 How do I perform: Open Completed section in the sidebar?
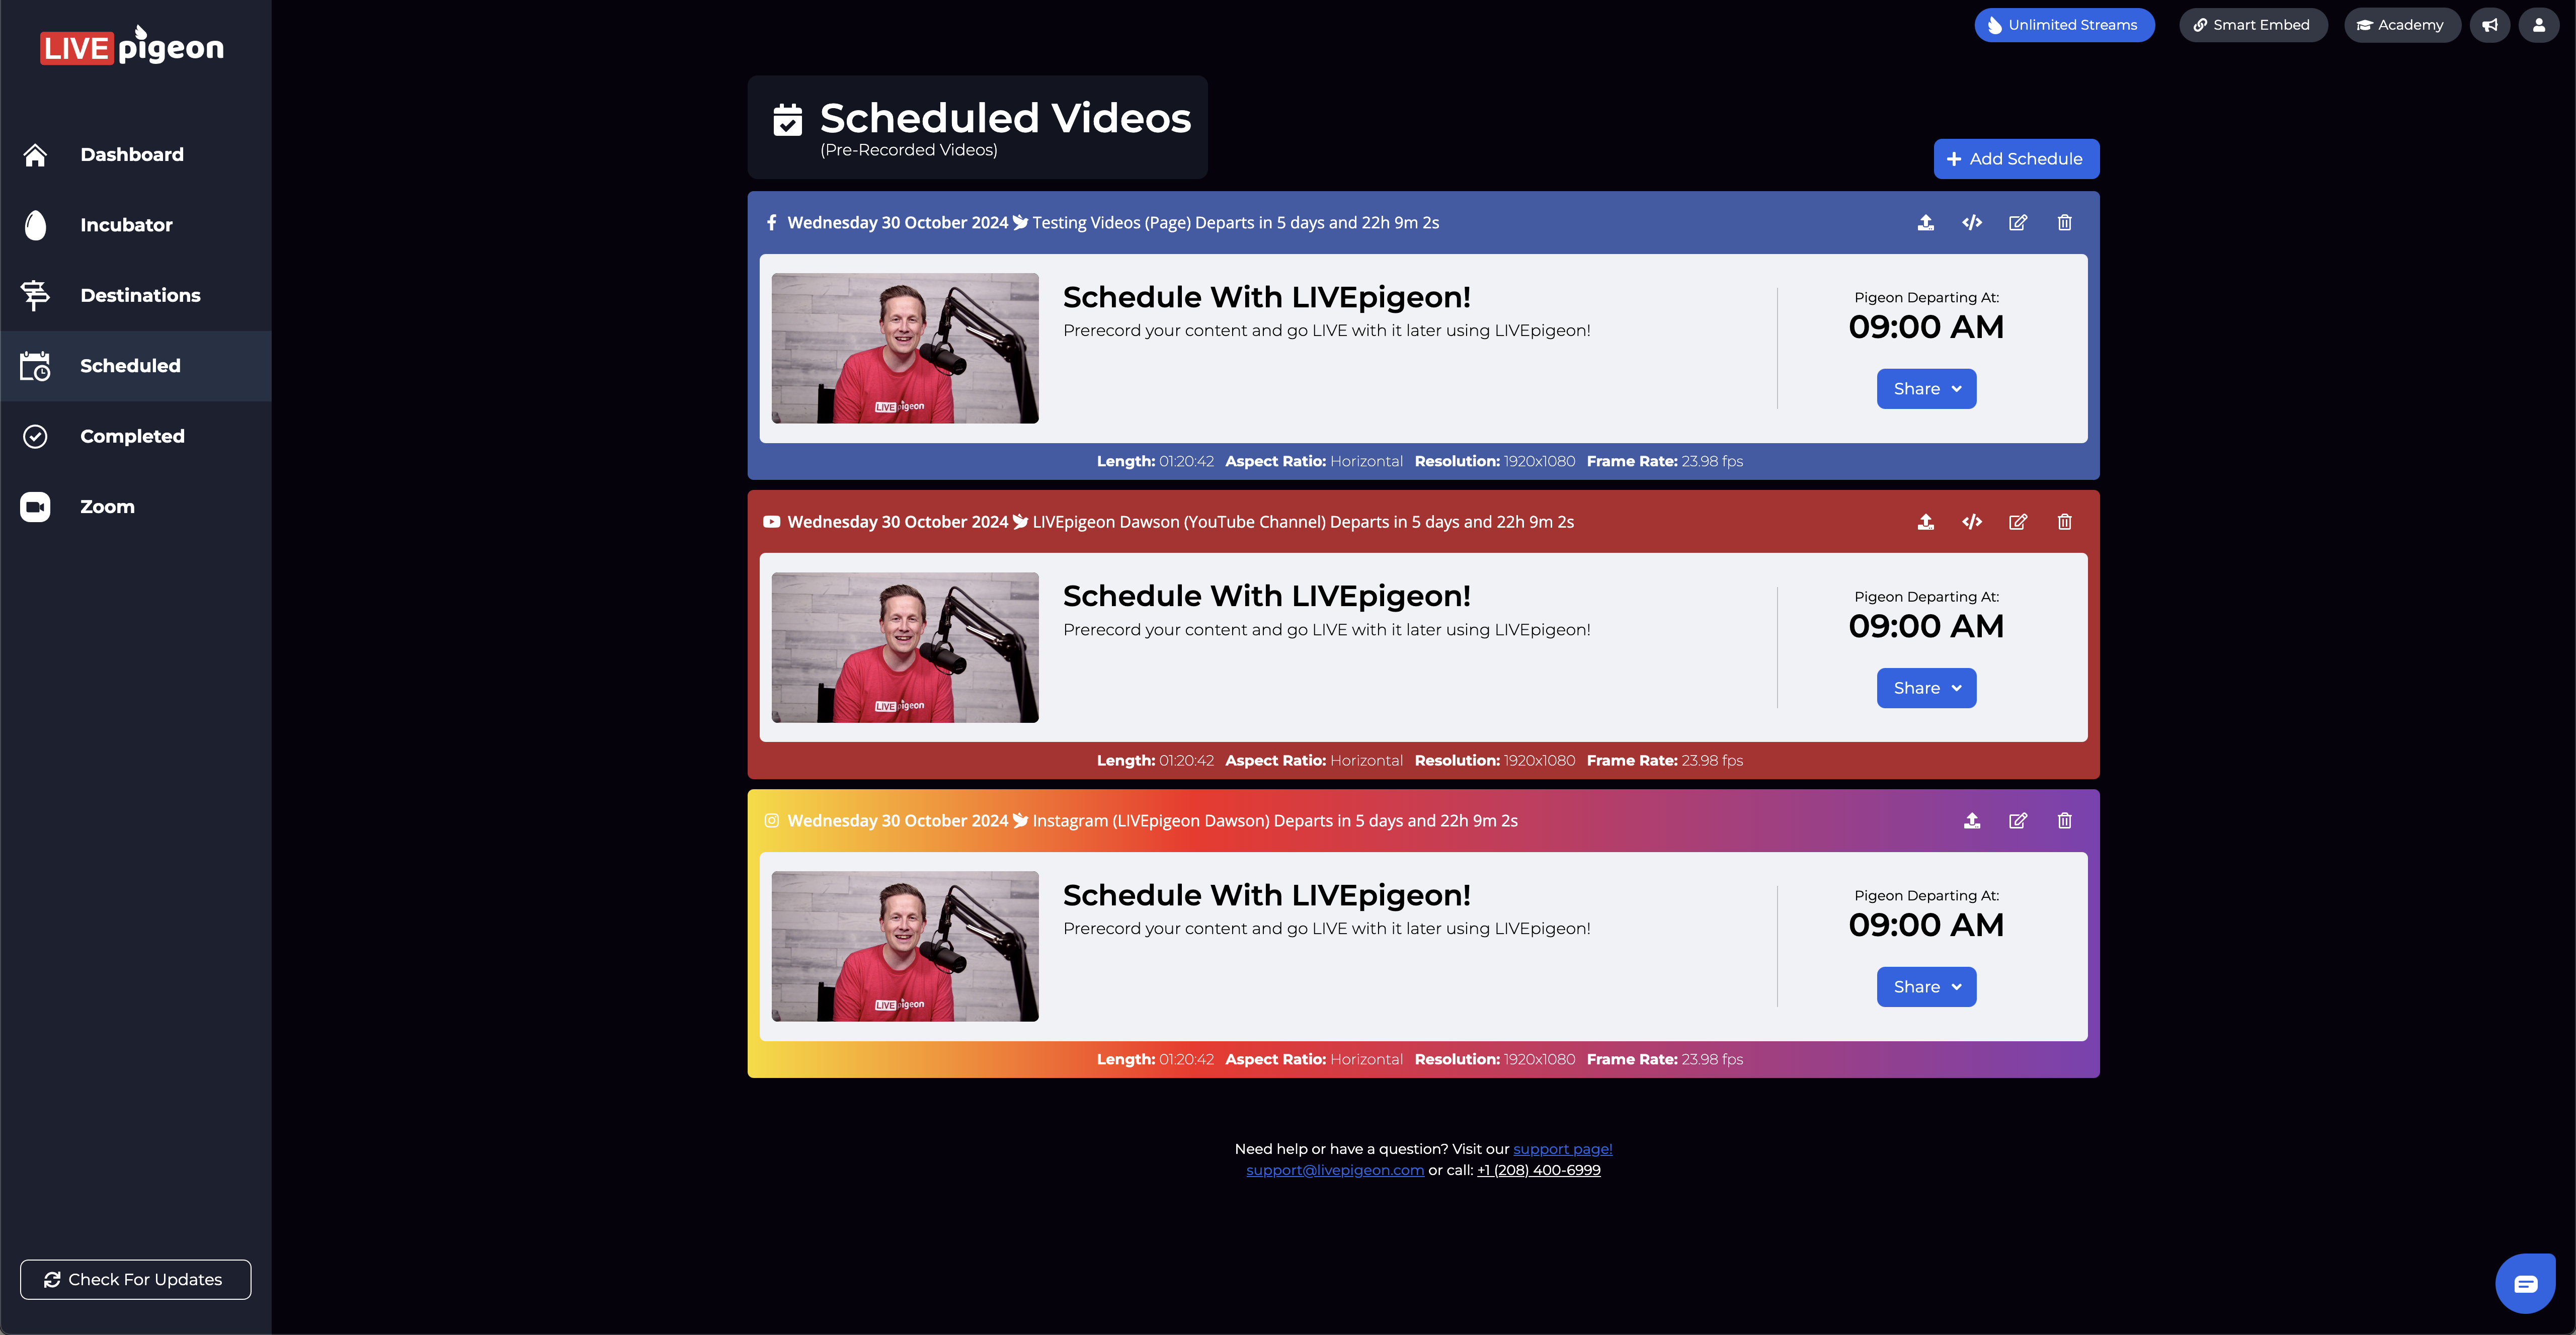132,436
